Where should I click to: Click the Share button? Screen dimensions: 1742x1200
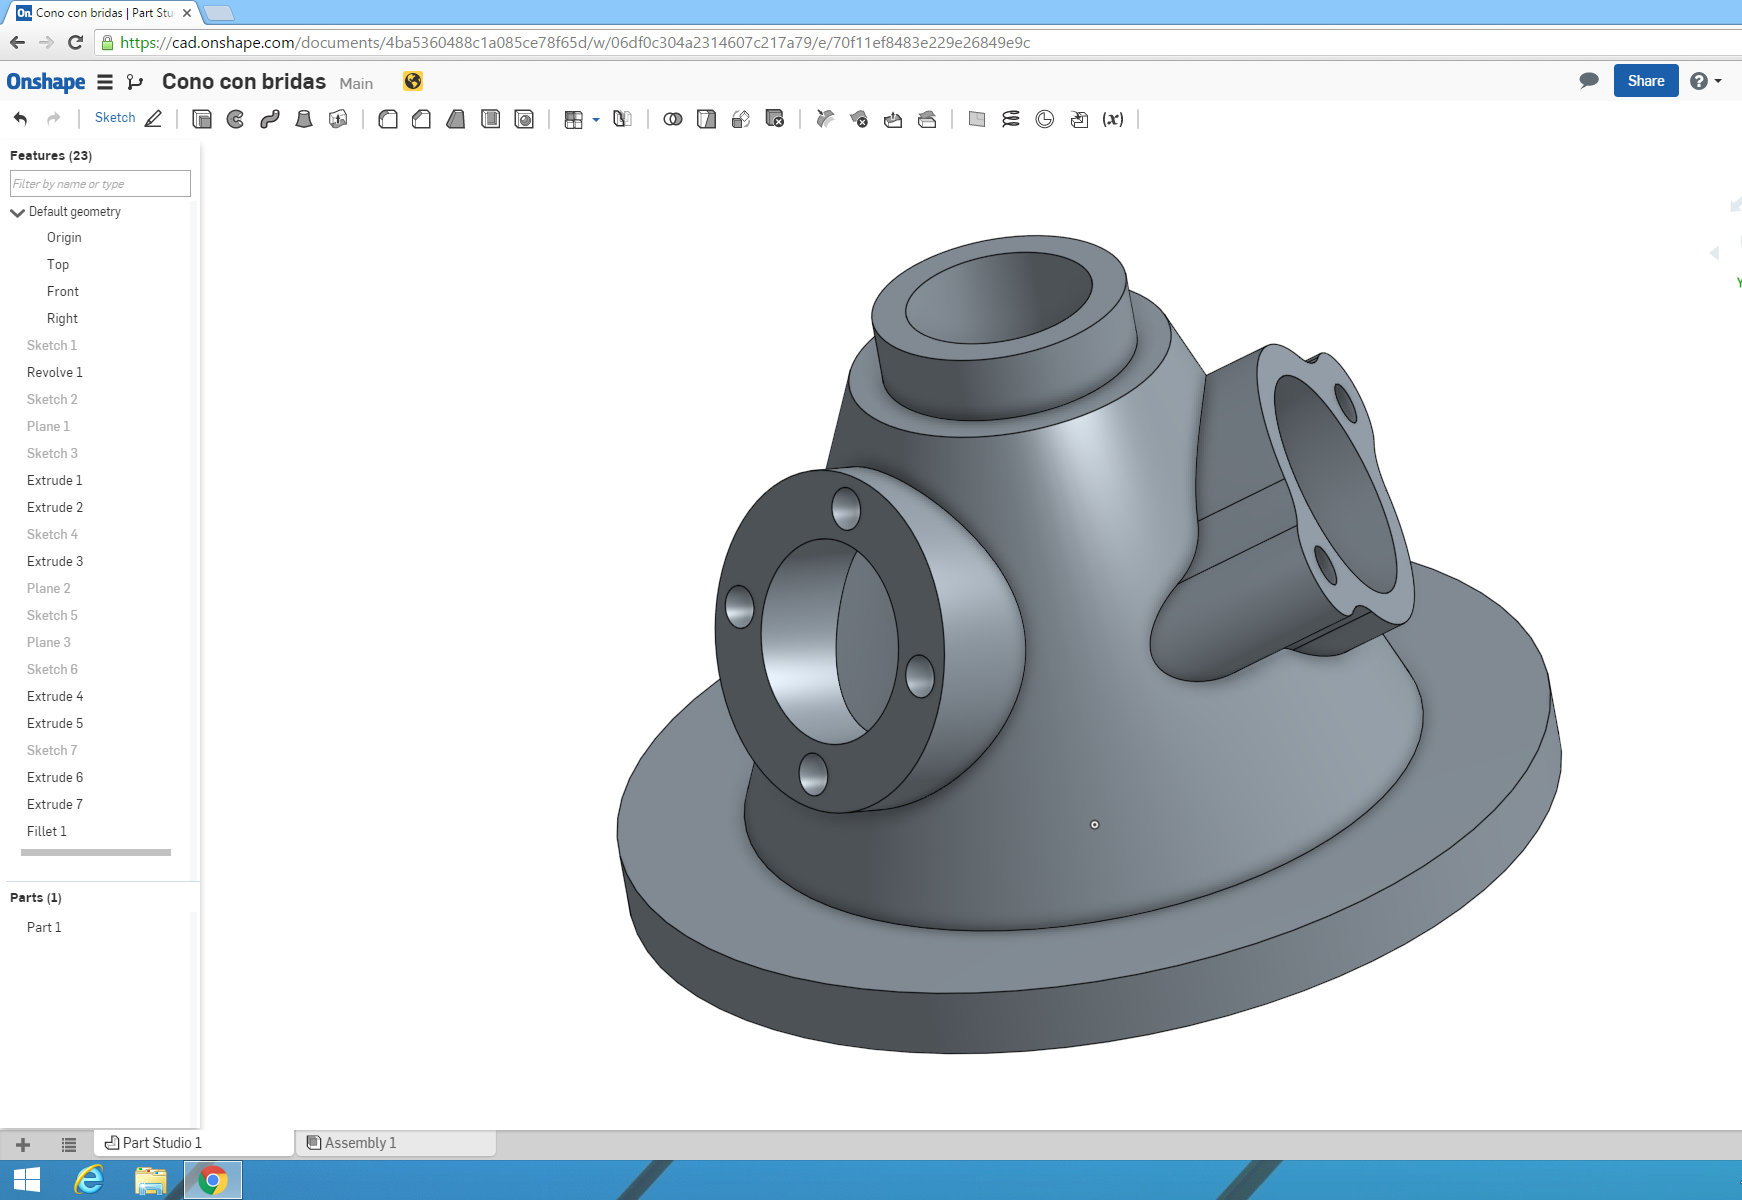pyautogui.click(x=1646, y=81)
